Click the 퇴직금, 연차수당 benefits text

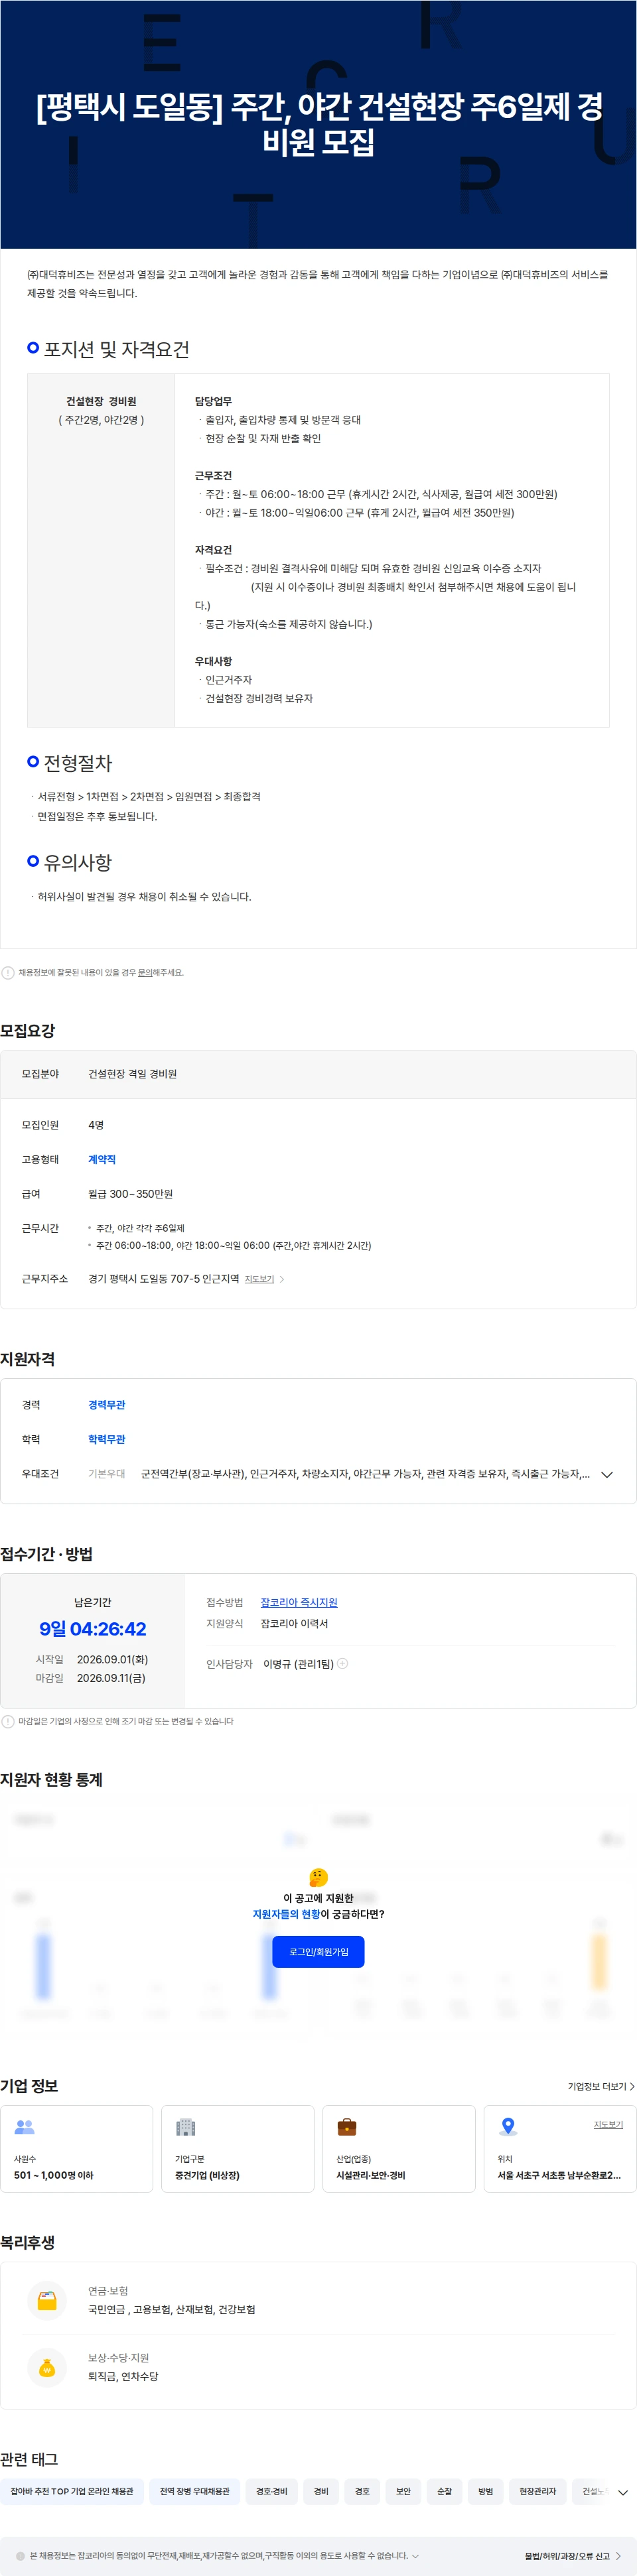[x=123, y=2376]
